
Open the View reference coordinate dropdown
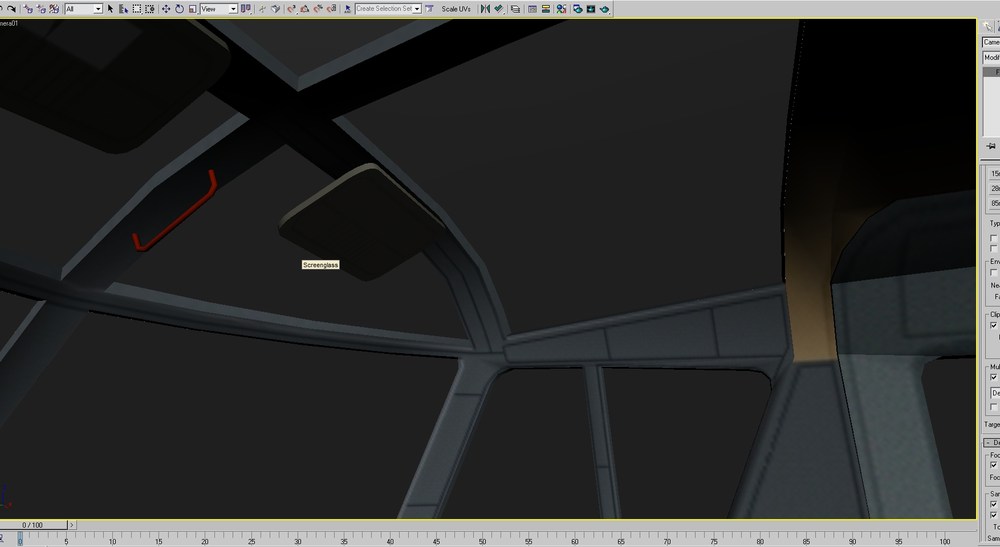click(219, 9)
